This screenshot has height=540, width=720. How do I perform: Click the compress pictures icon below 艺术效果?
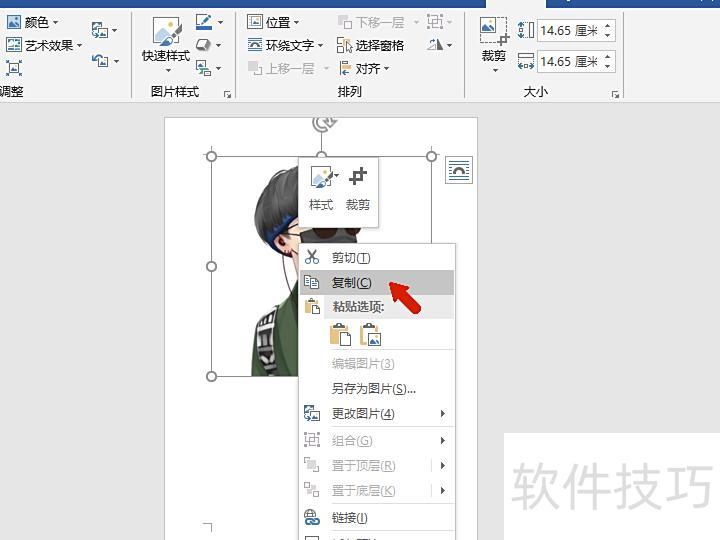[x=14, y=68]
